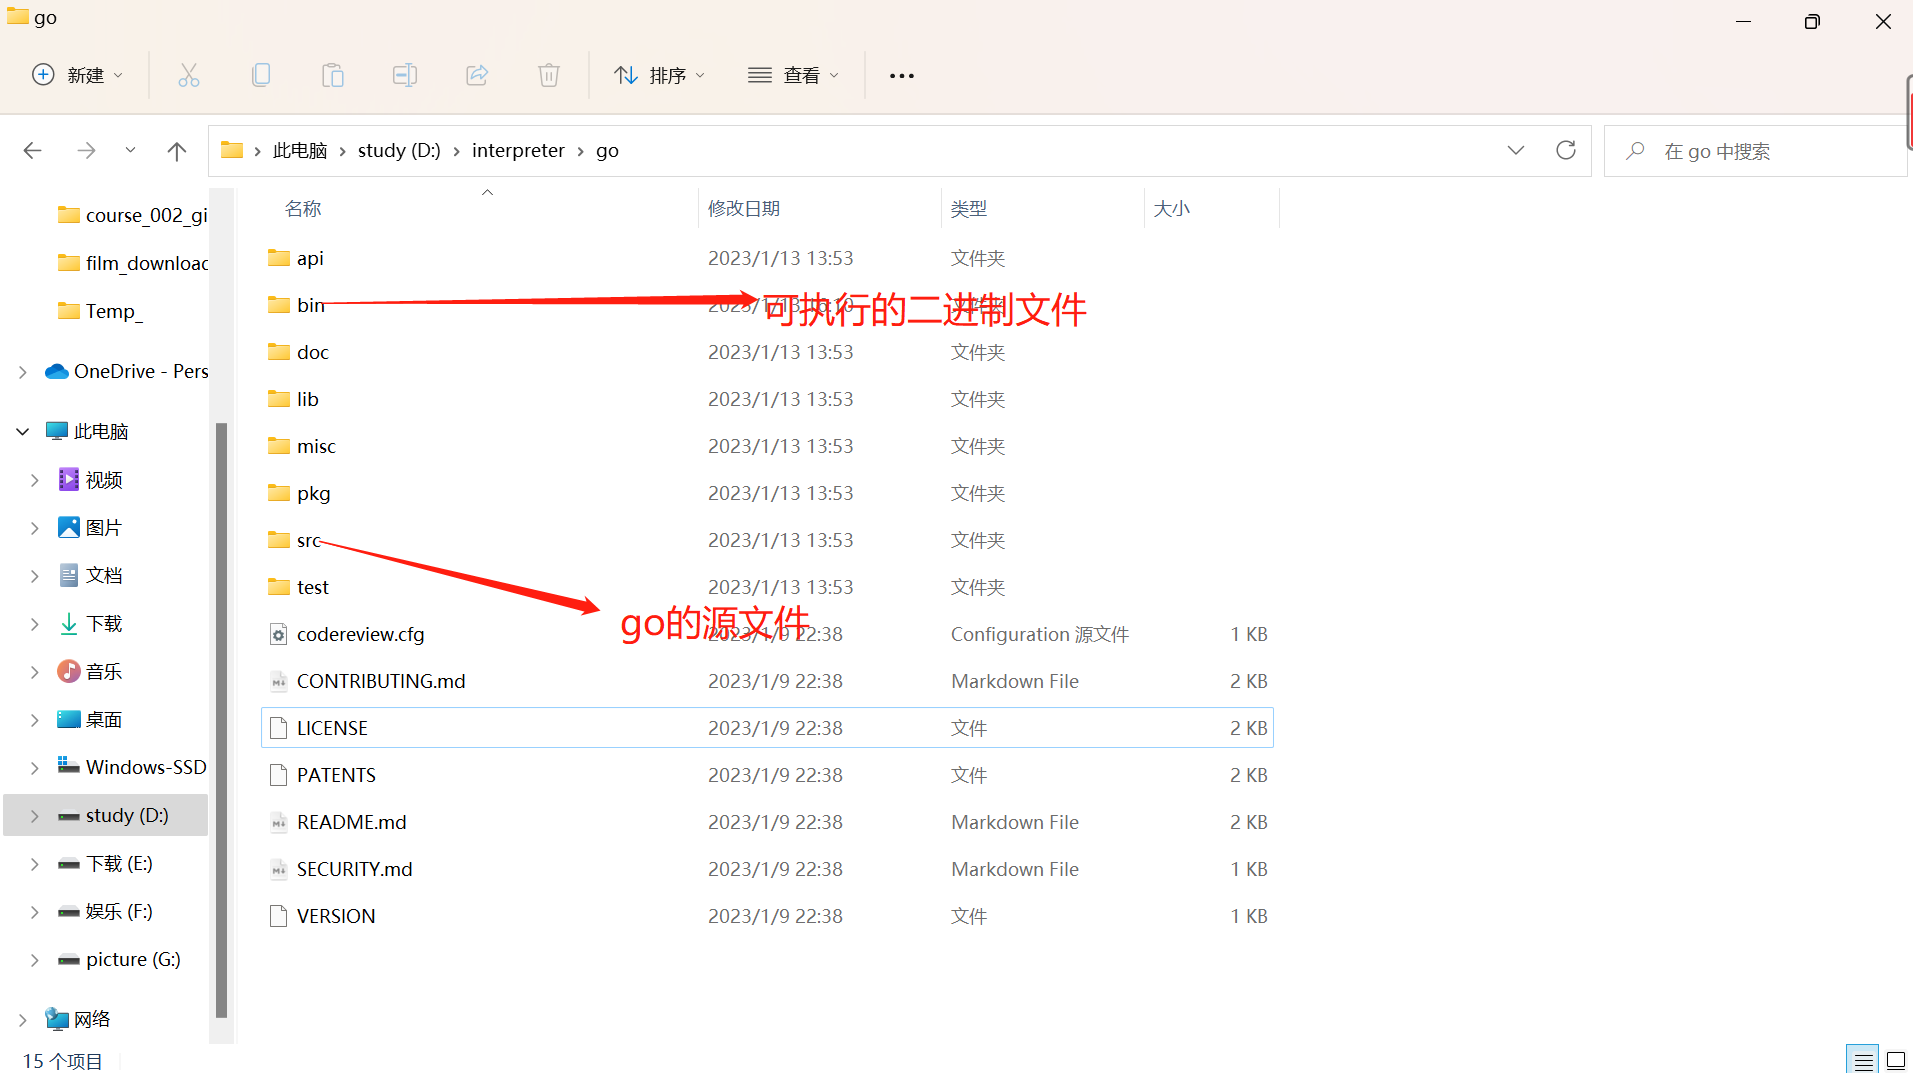This screenshot has width=1913, height=1073.
Task: Select the CONTRIBUTING.md file icon
Action: tap(279, 681)
